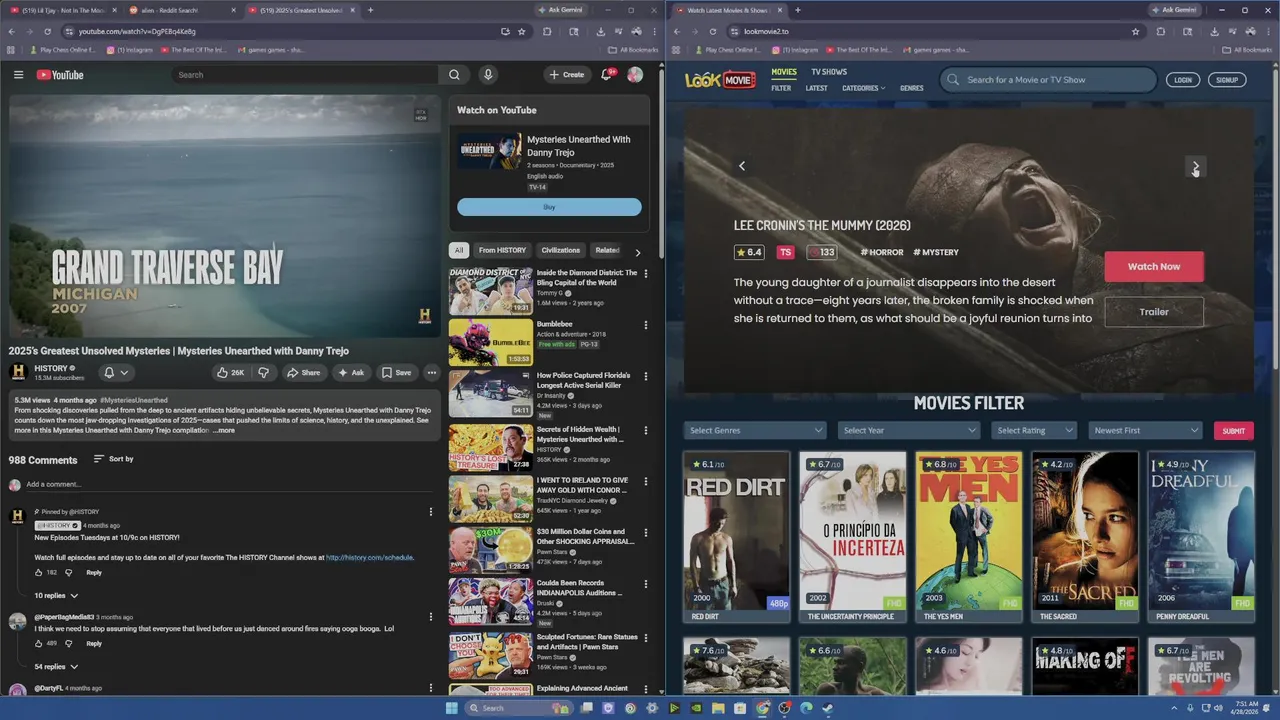Open downloads in the LookMovie browser window

point(1214,31)
